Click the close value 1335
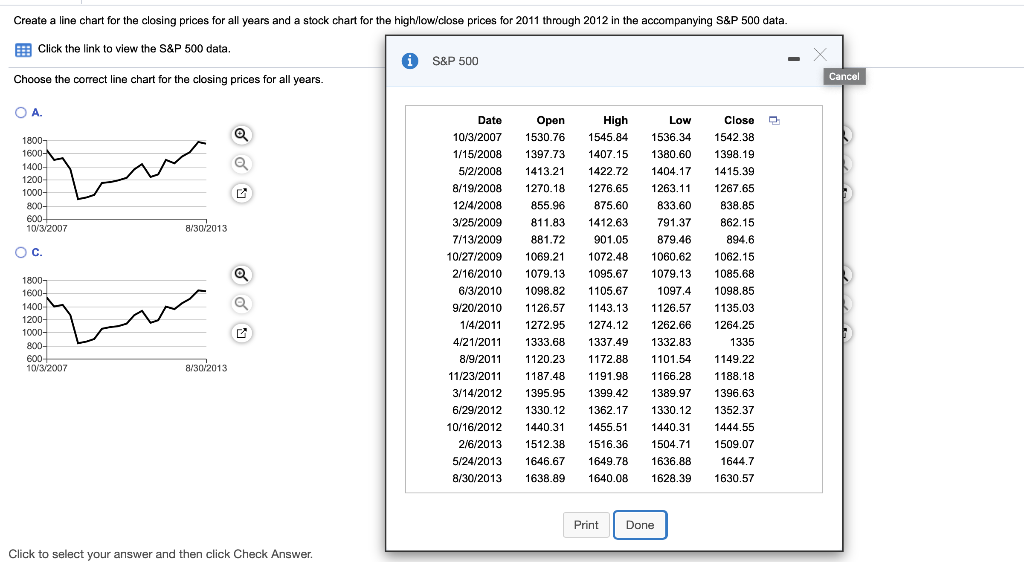Viewport: 1024px width, 562px height. [743, 342]
